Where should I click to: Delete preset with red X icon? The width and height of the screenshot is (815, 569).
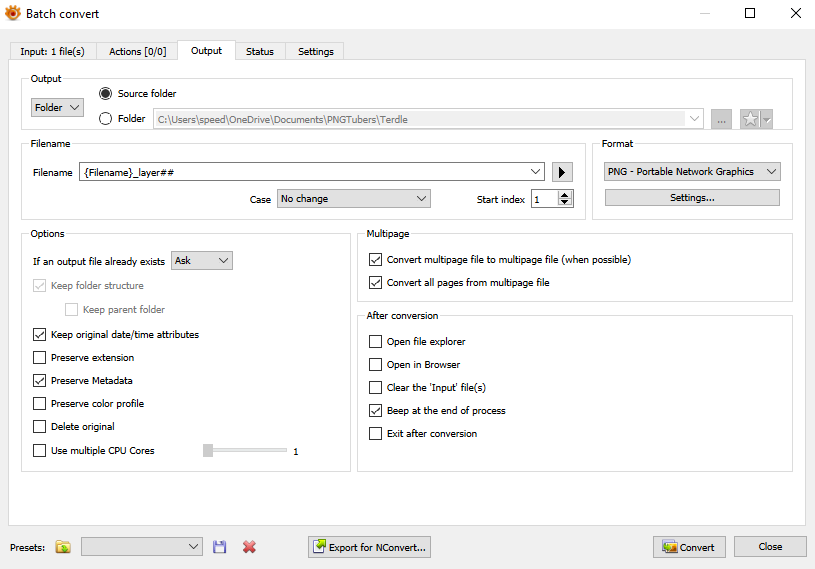tap(249, 547)
